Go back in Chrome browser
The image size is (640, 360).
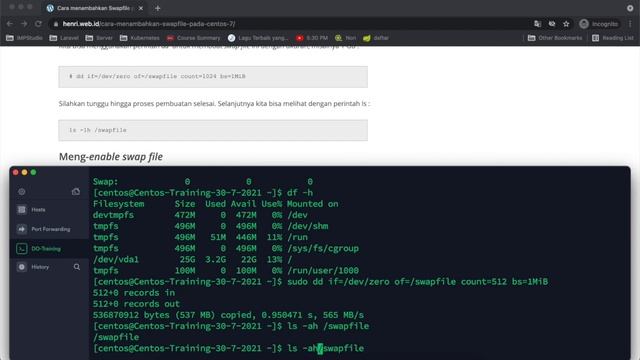[x=10, y=24]
